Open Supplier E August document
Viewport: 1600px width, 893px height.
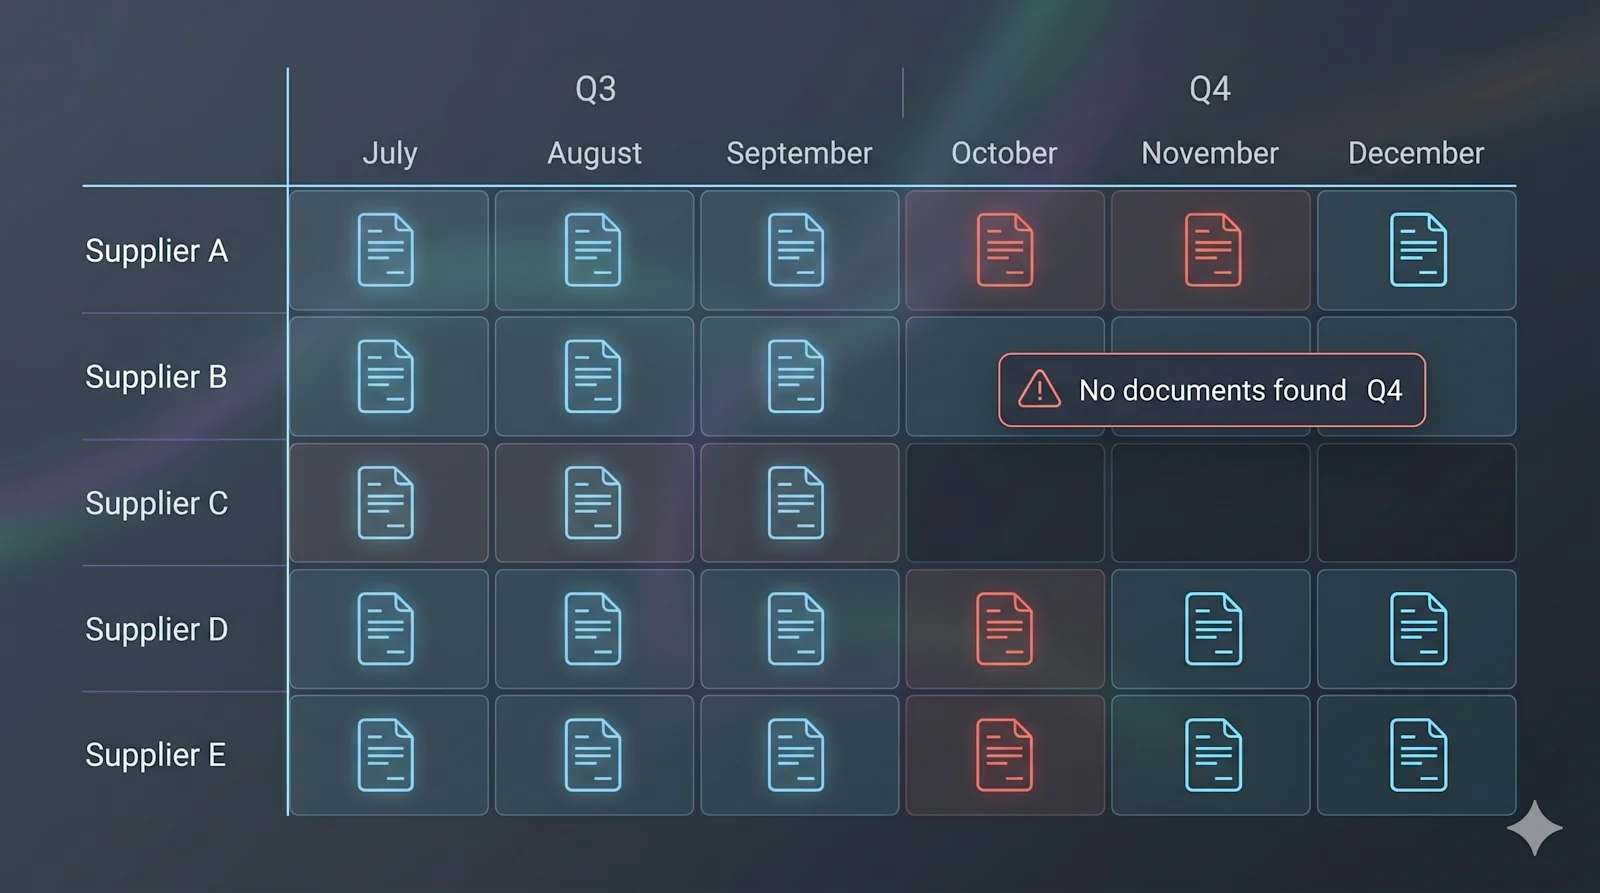592,755
